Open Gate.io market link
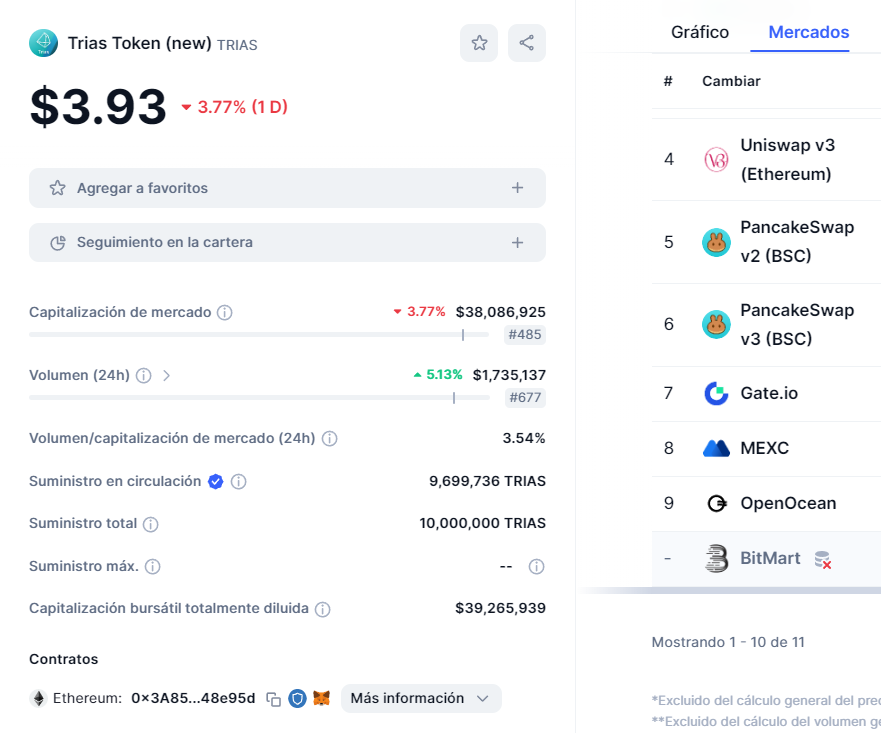 tap(769, 393)
